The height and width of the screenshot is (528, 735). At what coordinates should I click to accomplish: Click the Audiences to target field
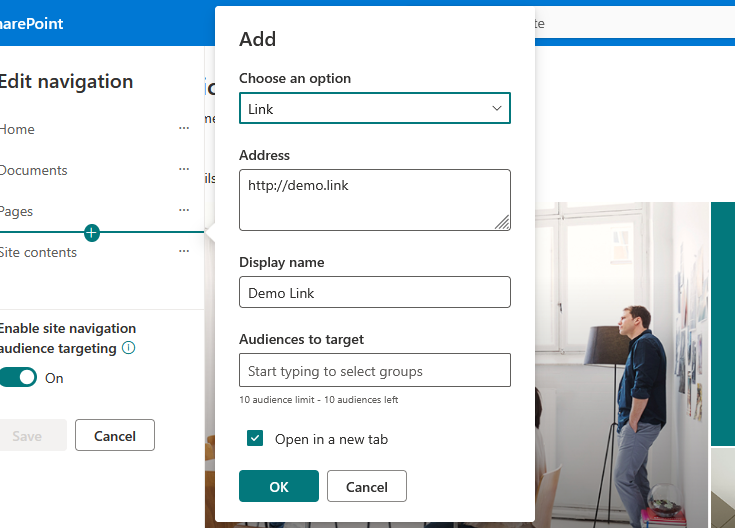(x=375, y=370)
